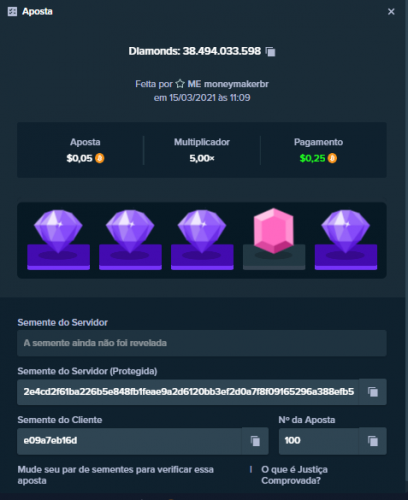
Task: Copy the Diamonds bet ID
Action: tap(270, 52)
